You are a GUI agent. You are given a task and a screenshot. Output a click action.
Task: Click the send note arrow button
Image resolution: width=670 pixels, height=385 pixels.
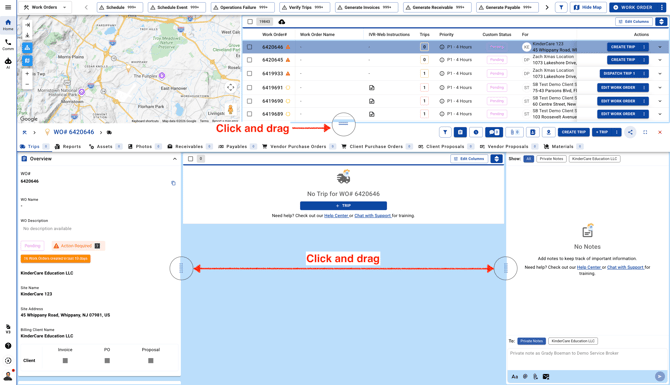660,376
